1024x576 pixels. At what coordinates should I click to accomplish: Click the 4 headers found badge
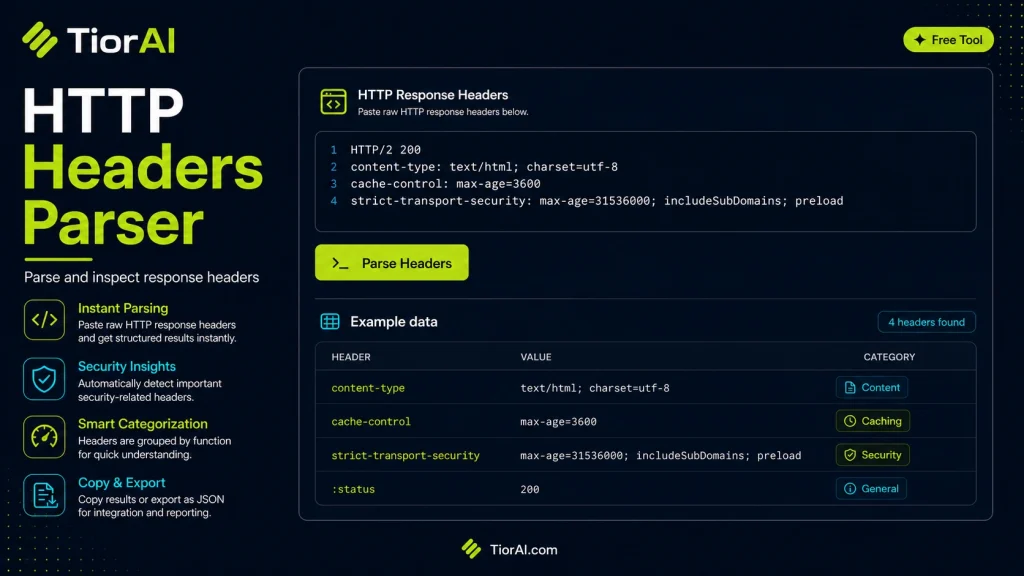click(x=926, y=322)
